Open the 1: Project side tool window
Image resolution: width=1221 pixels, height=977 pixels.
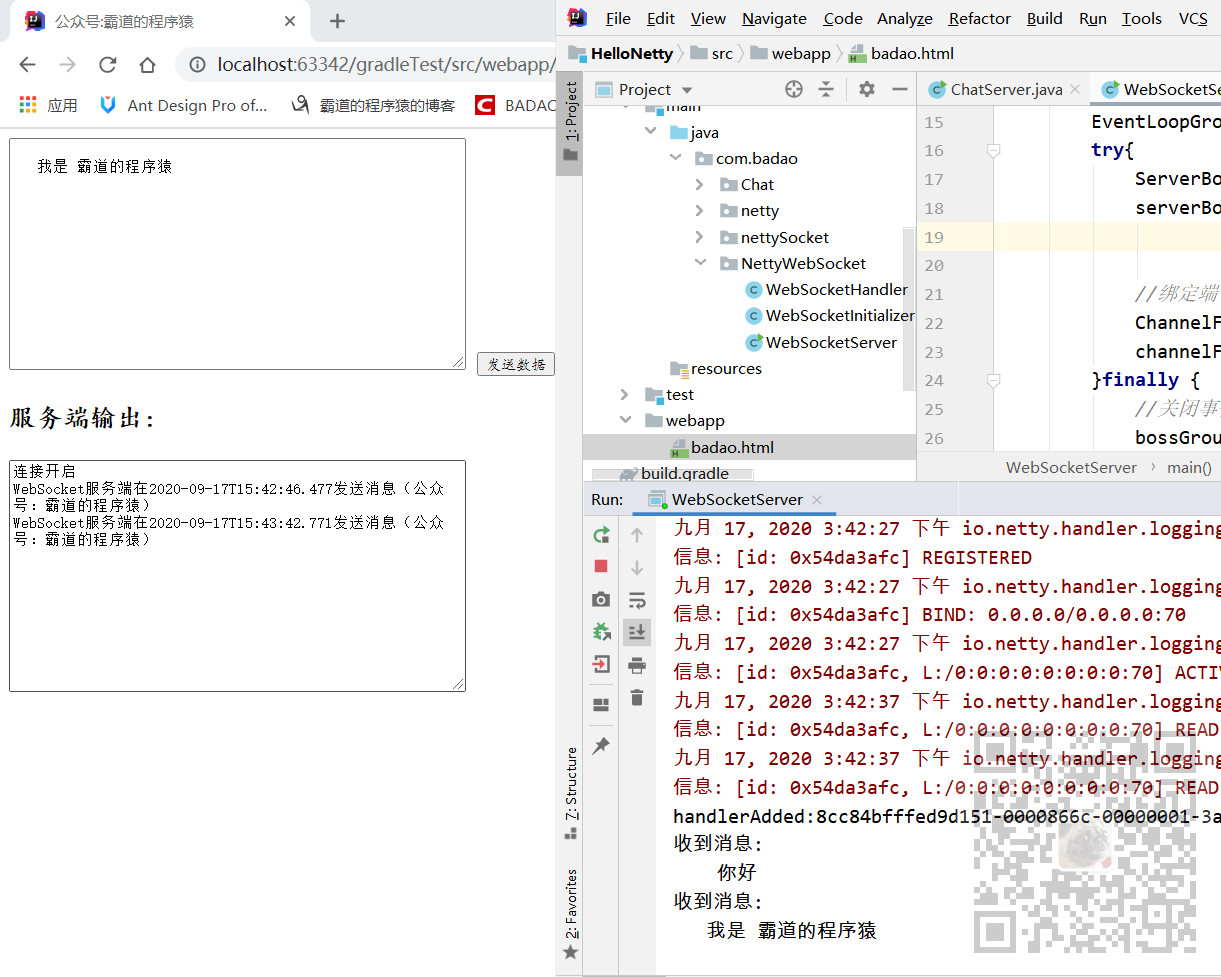pyautogui.click(x=569, y=122)
